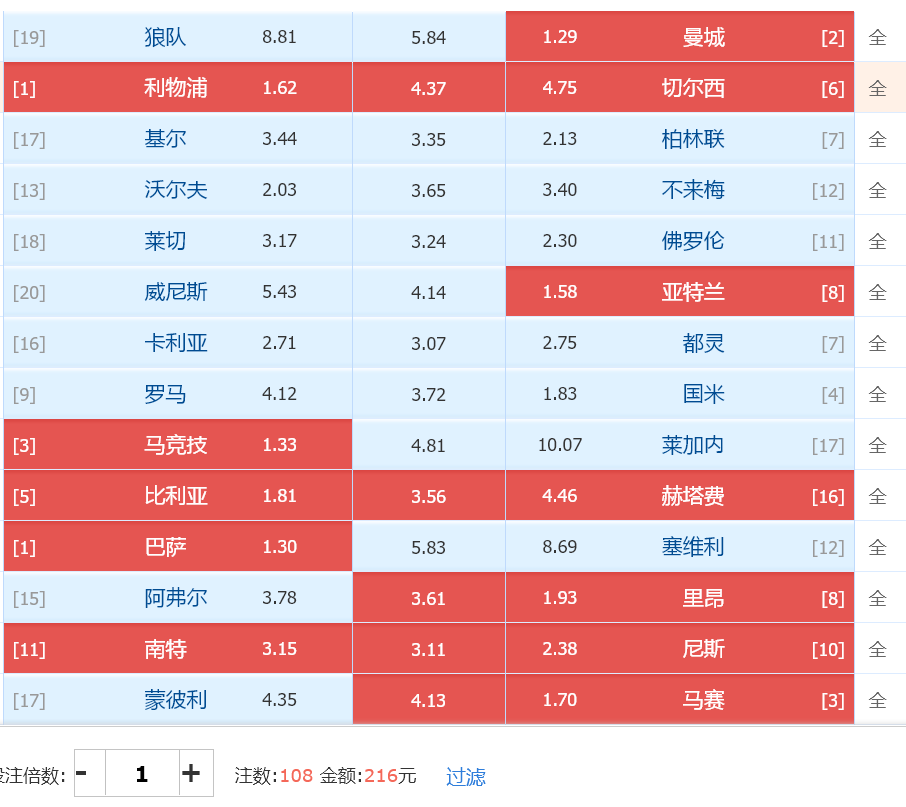
Task: Deselect home win 1.33 for 马竞技
Action: pyautogui.click(x=178, y=445)
